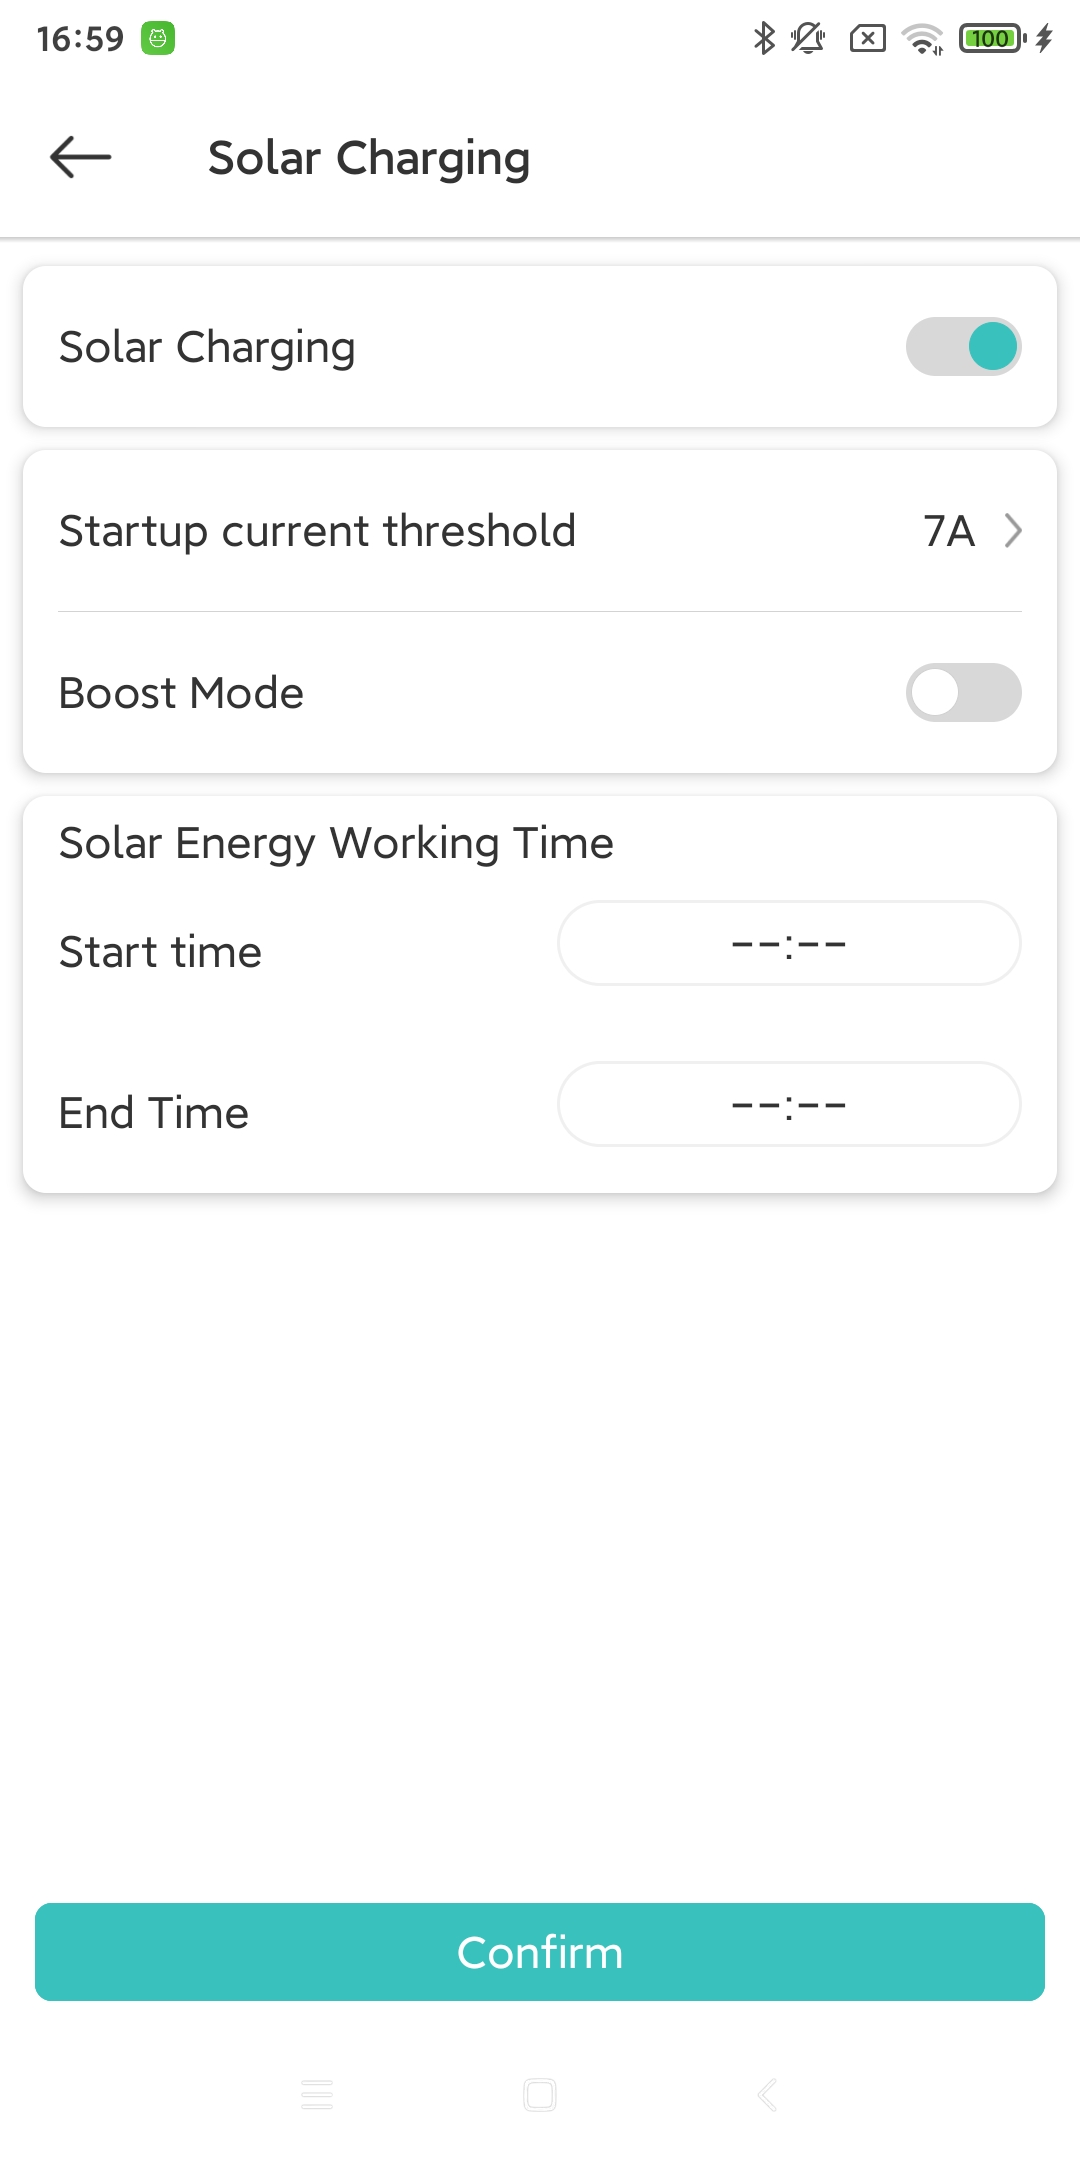Open the 7A threshold value selector

(x=948, y=531)
